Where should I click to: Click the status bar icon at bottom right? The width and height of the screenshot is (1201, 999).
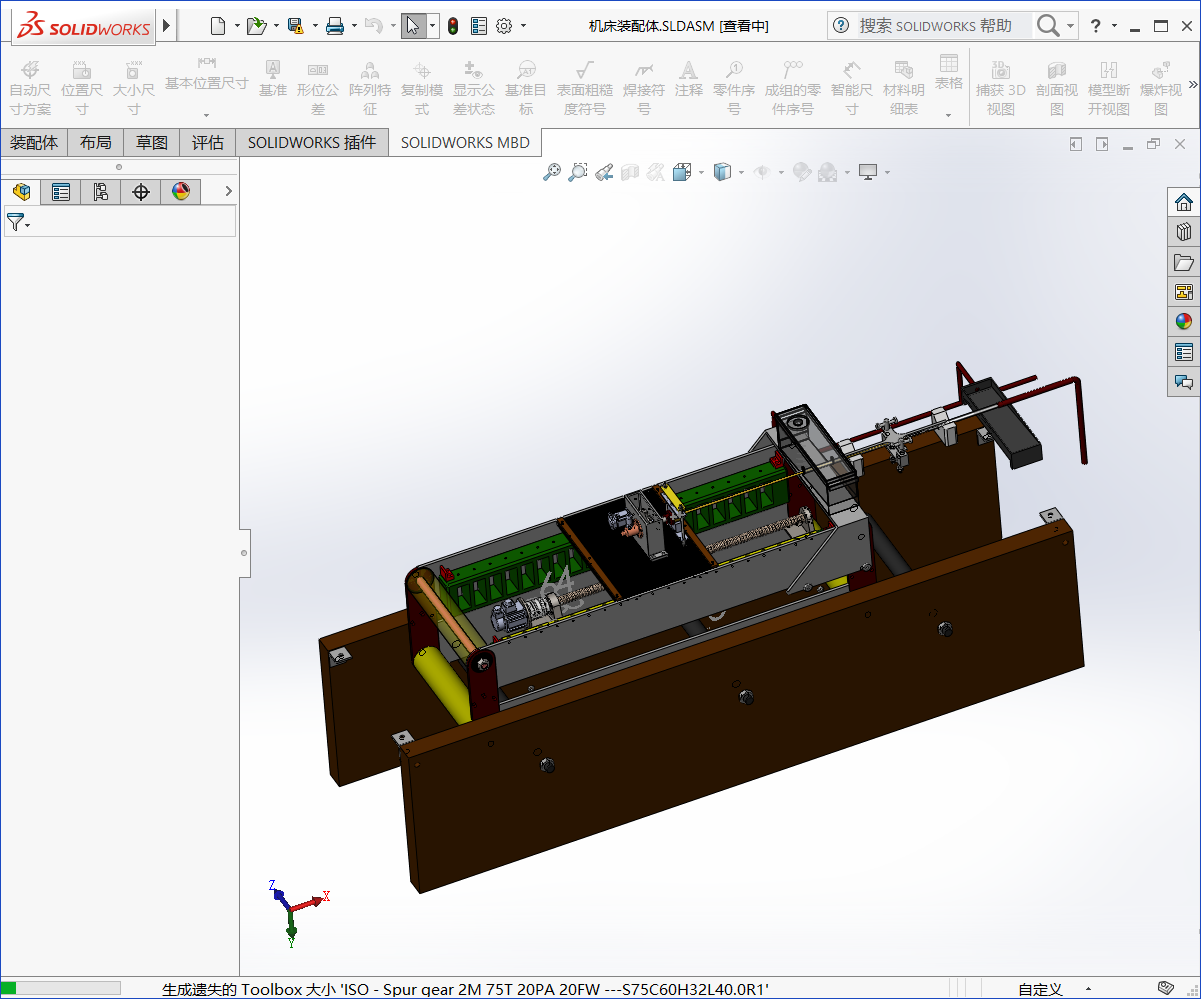tap(1165, 988)
